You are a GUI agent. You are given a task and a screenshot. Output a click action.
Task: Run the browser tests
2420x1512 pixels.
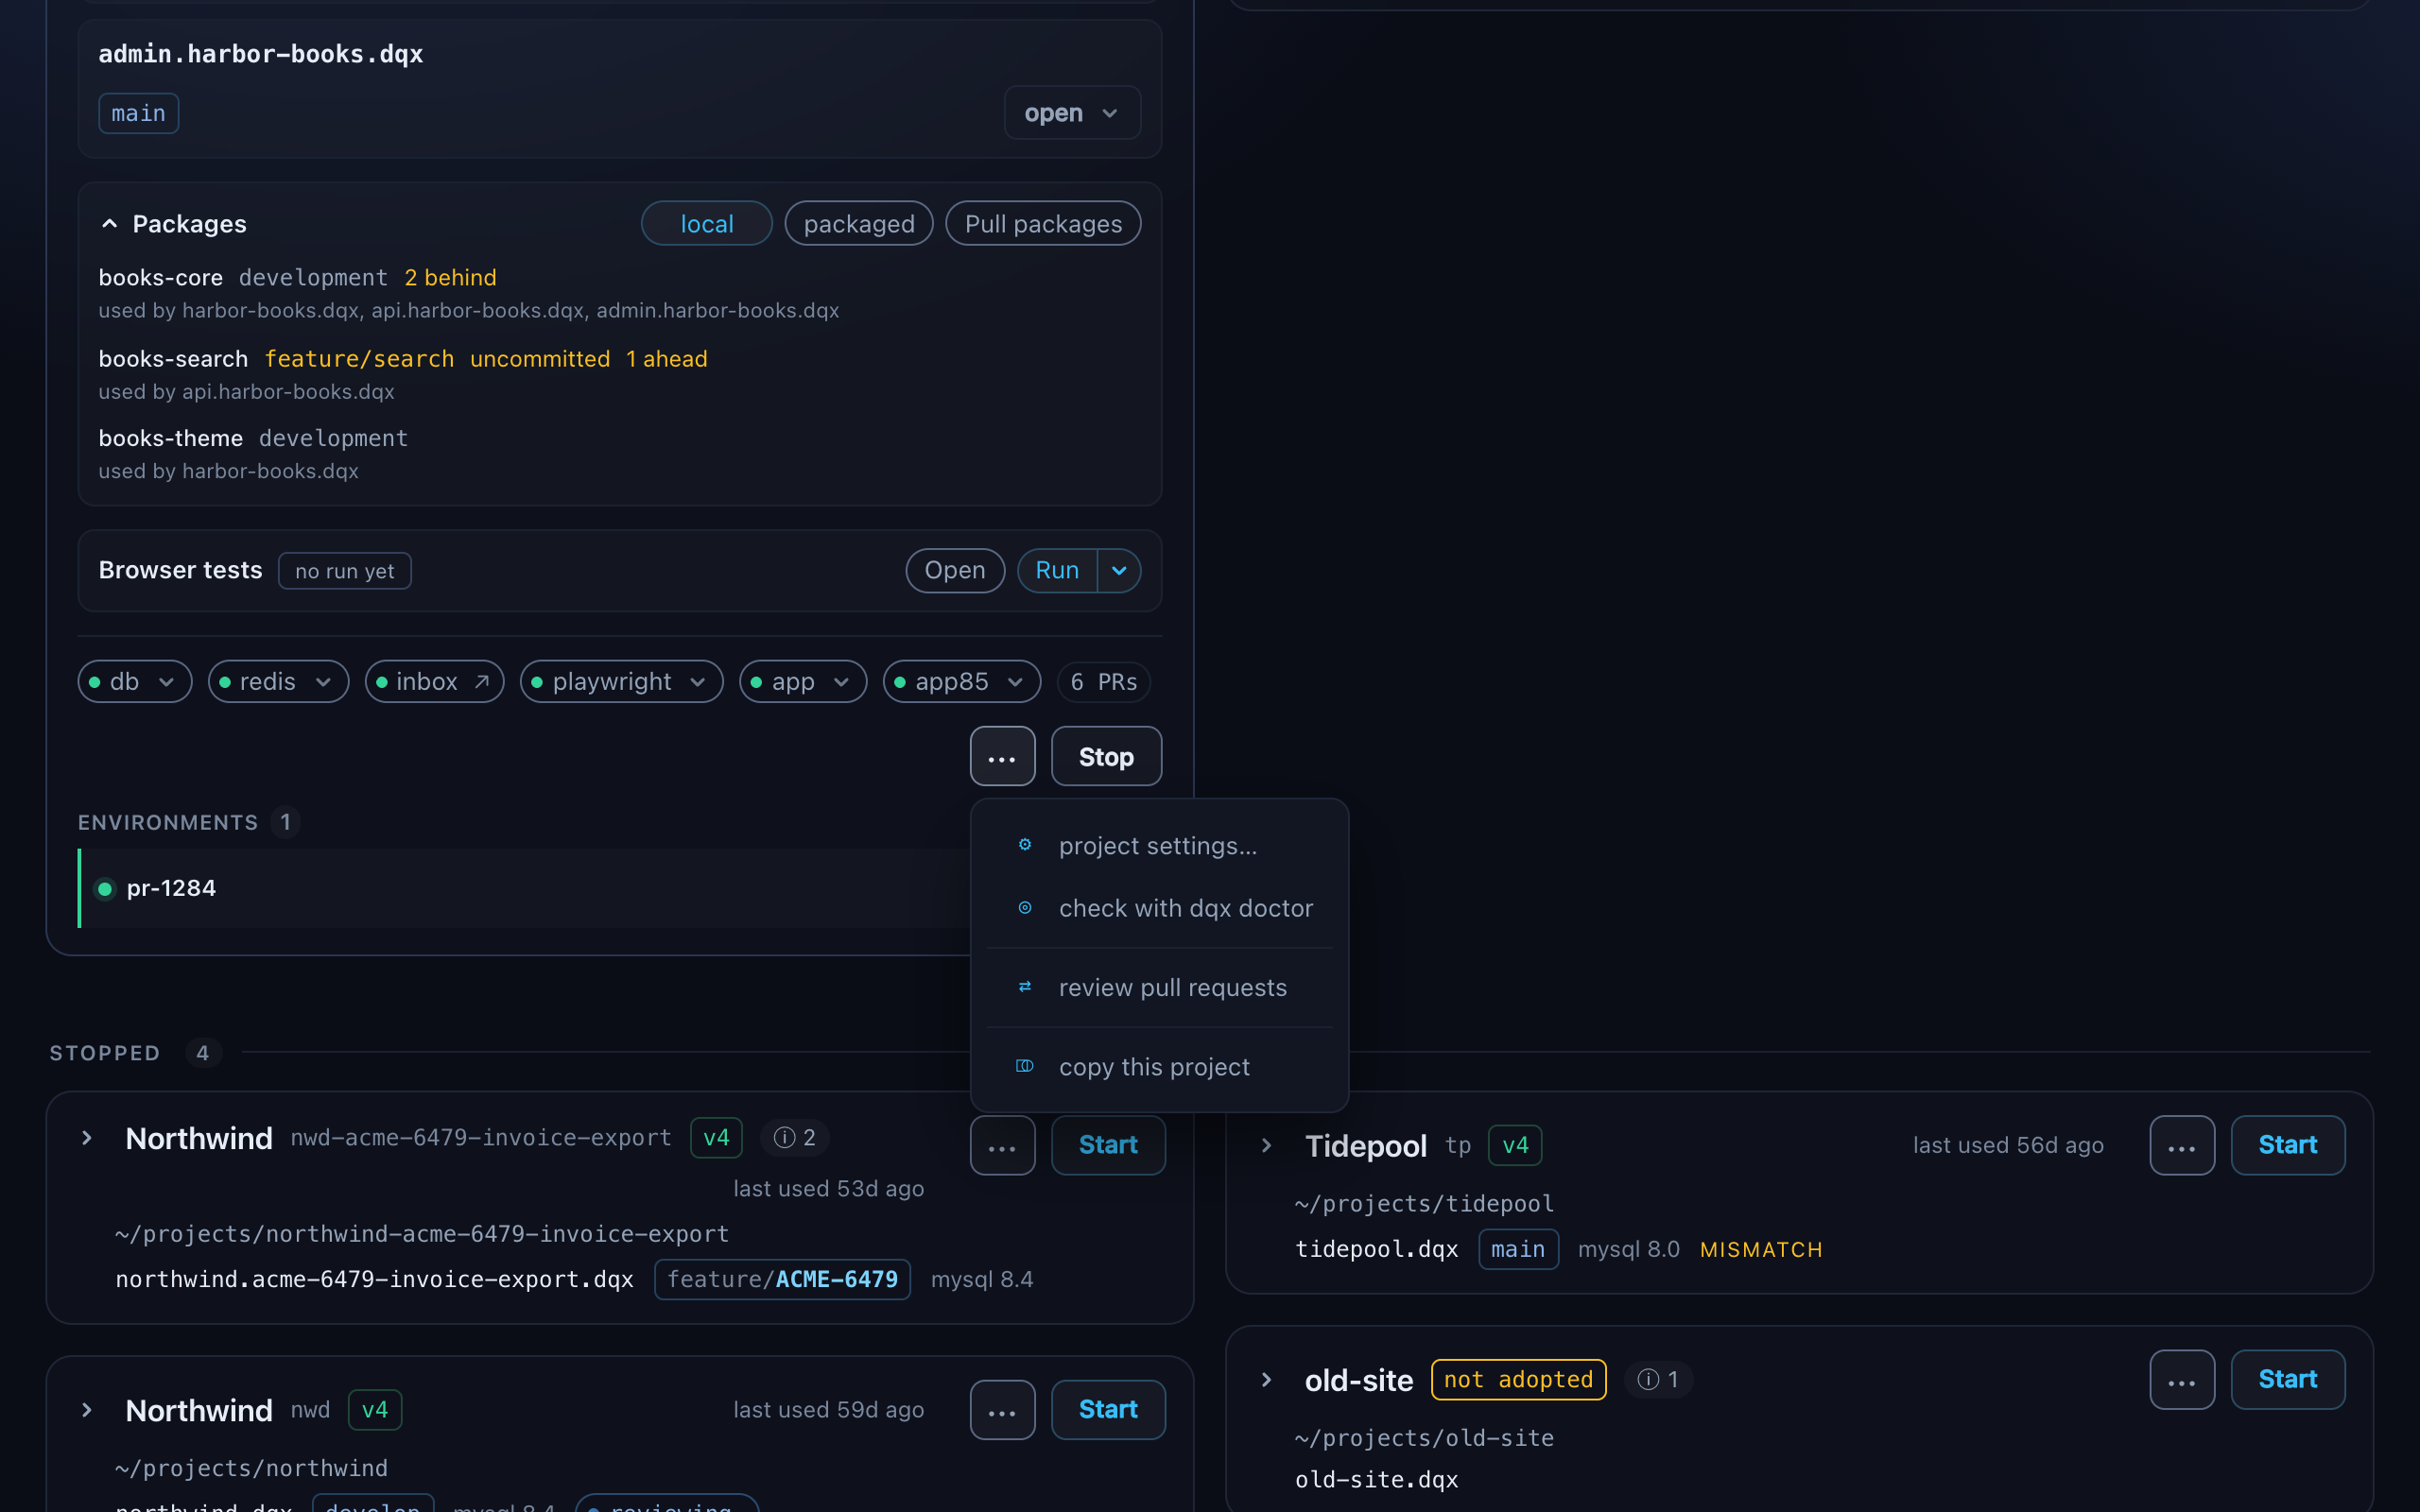pos(1057,571)
